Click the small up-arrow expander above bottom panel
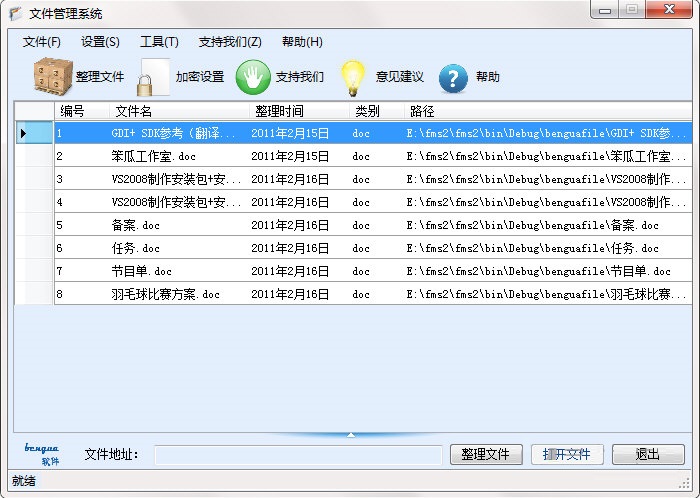Image resolution: width=700 pixels, height=498 pixels. [x=351, y=435]
